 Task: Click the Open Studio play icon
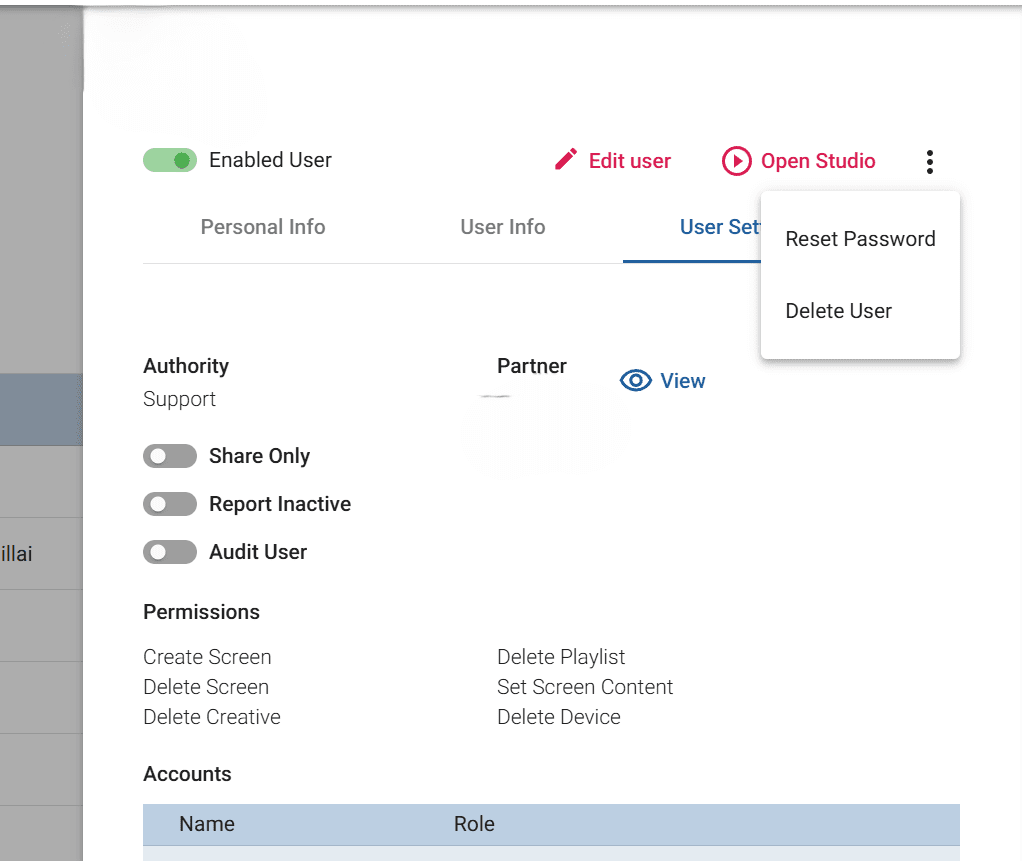pyautogui.click(x=736, y=161)
